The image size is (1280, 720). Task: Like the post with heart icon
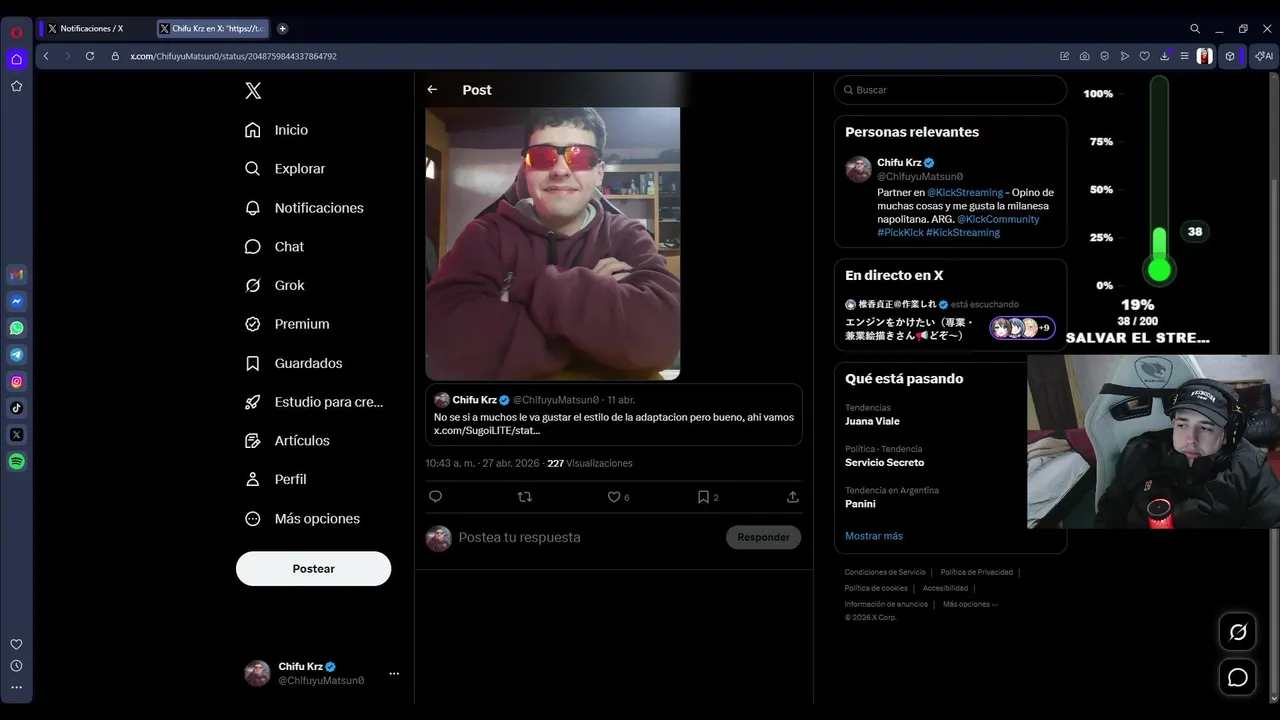(x=614, y=497)
